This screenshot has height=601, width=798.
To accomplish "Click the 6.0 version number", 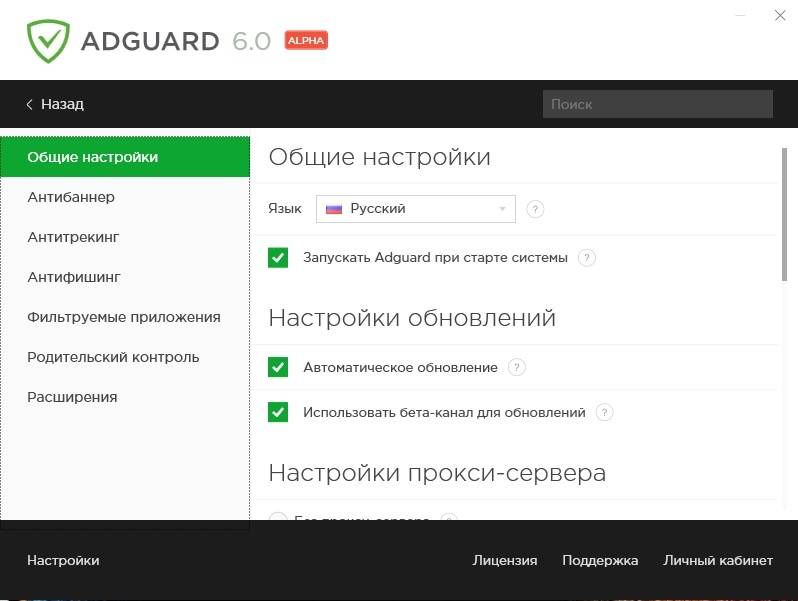I will point(251,41).
